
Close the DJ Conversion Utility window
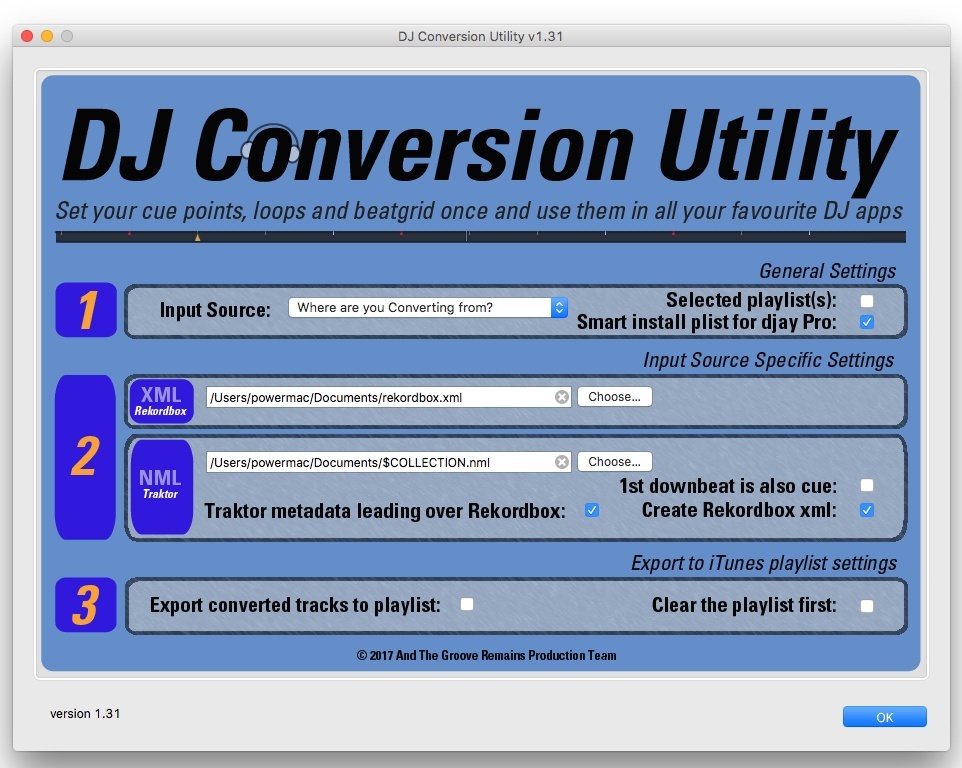(26, 36)
